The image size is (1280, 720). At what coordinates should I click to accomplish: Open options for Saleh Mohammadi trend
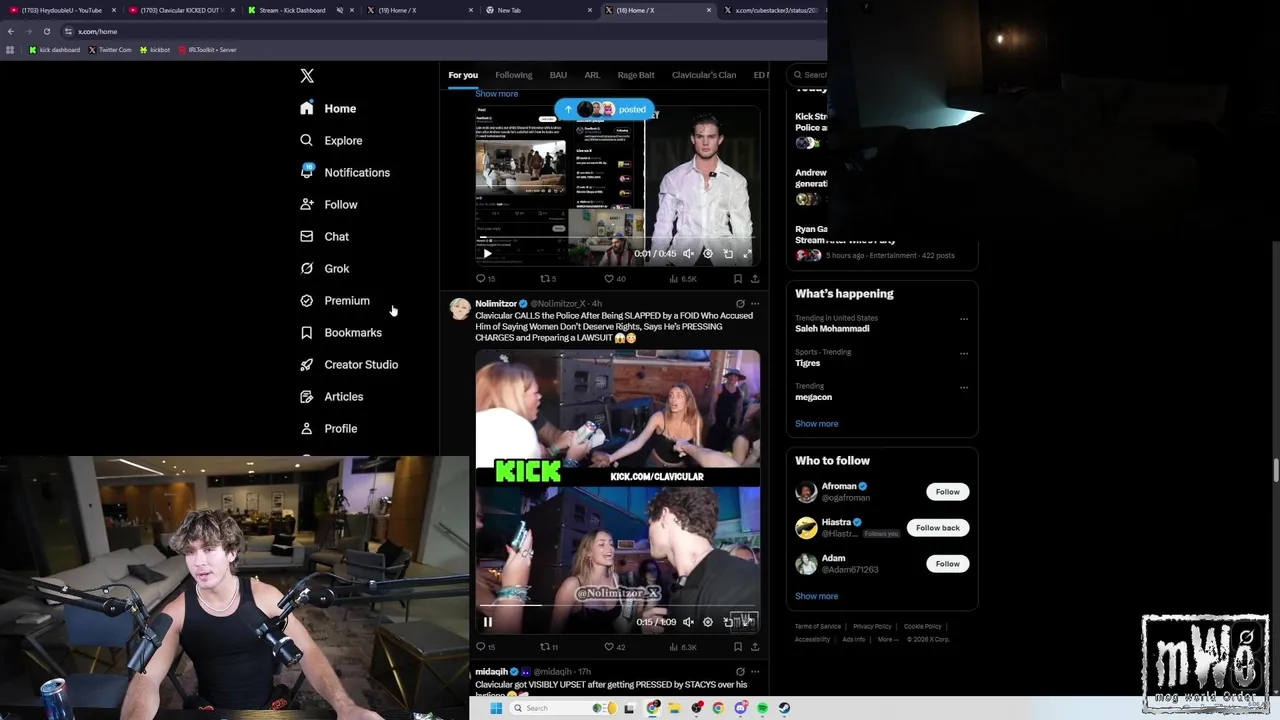coord(964,319)
